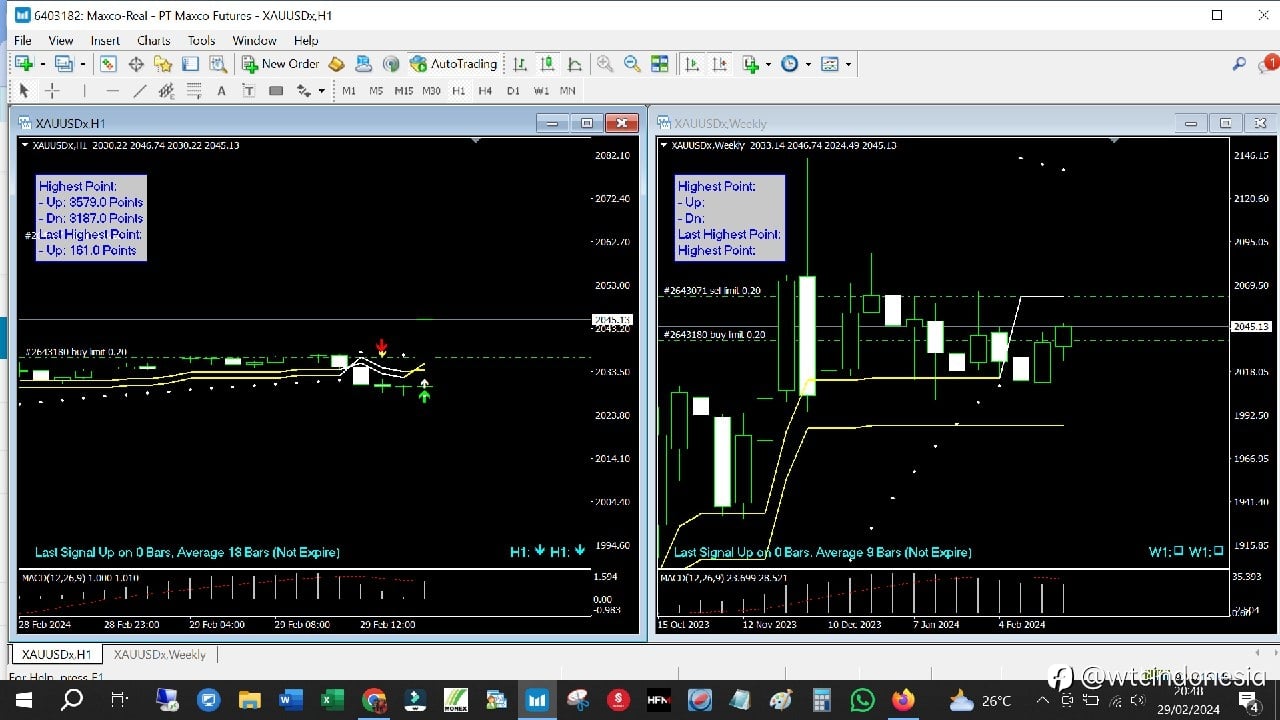Switch chart to bar chart style
Viewport: 1280px width, 720px height.
coord(520,64)
